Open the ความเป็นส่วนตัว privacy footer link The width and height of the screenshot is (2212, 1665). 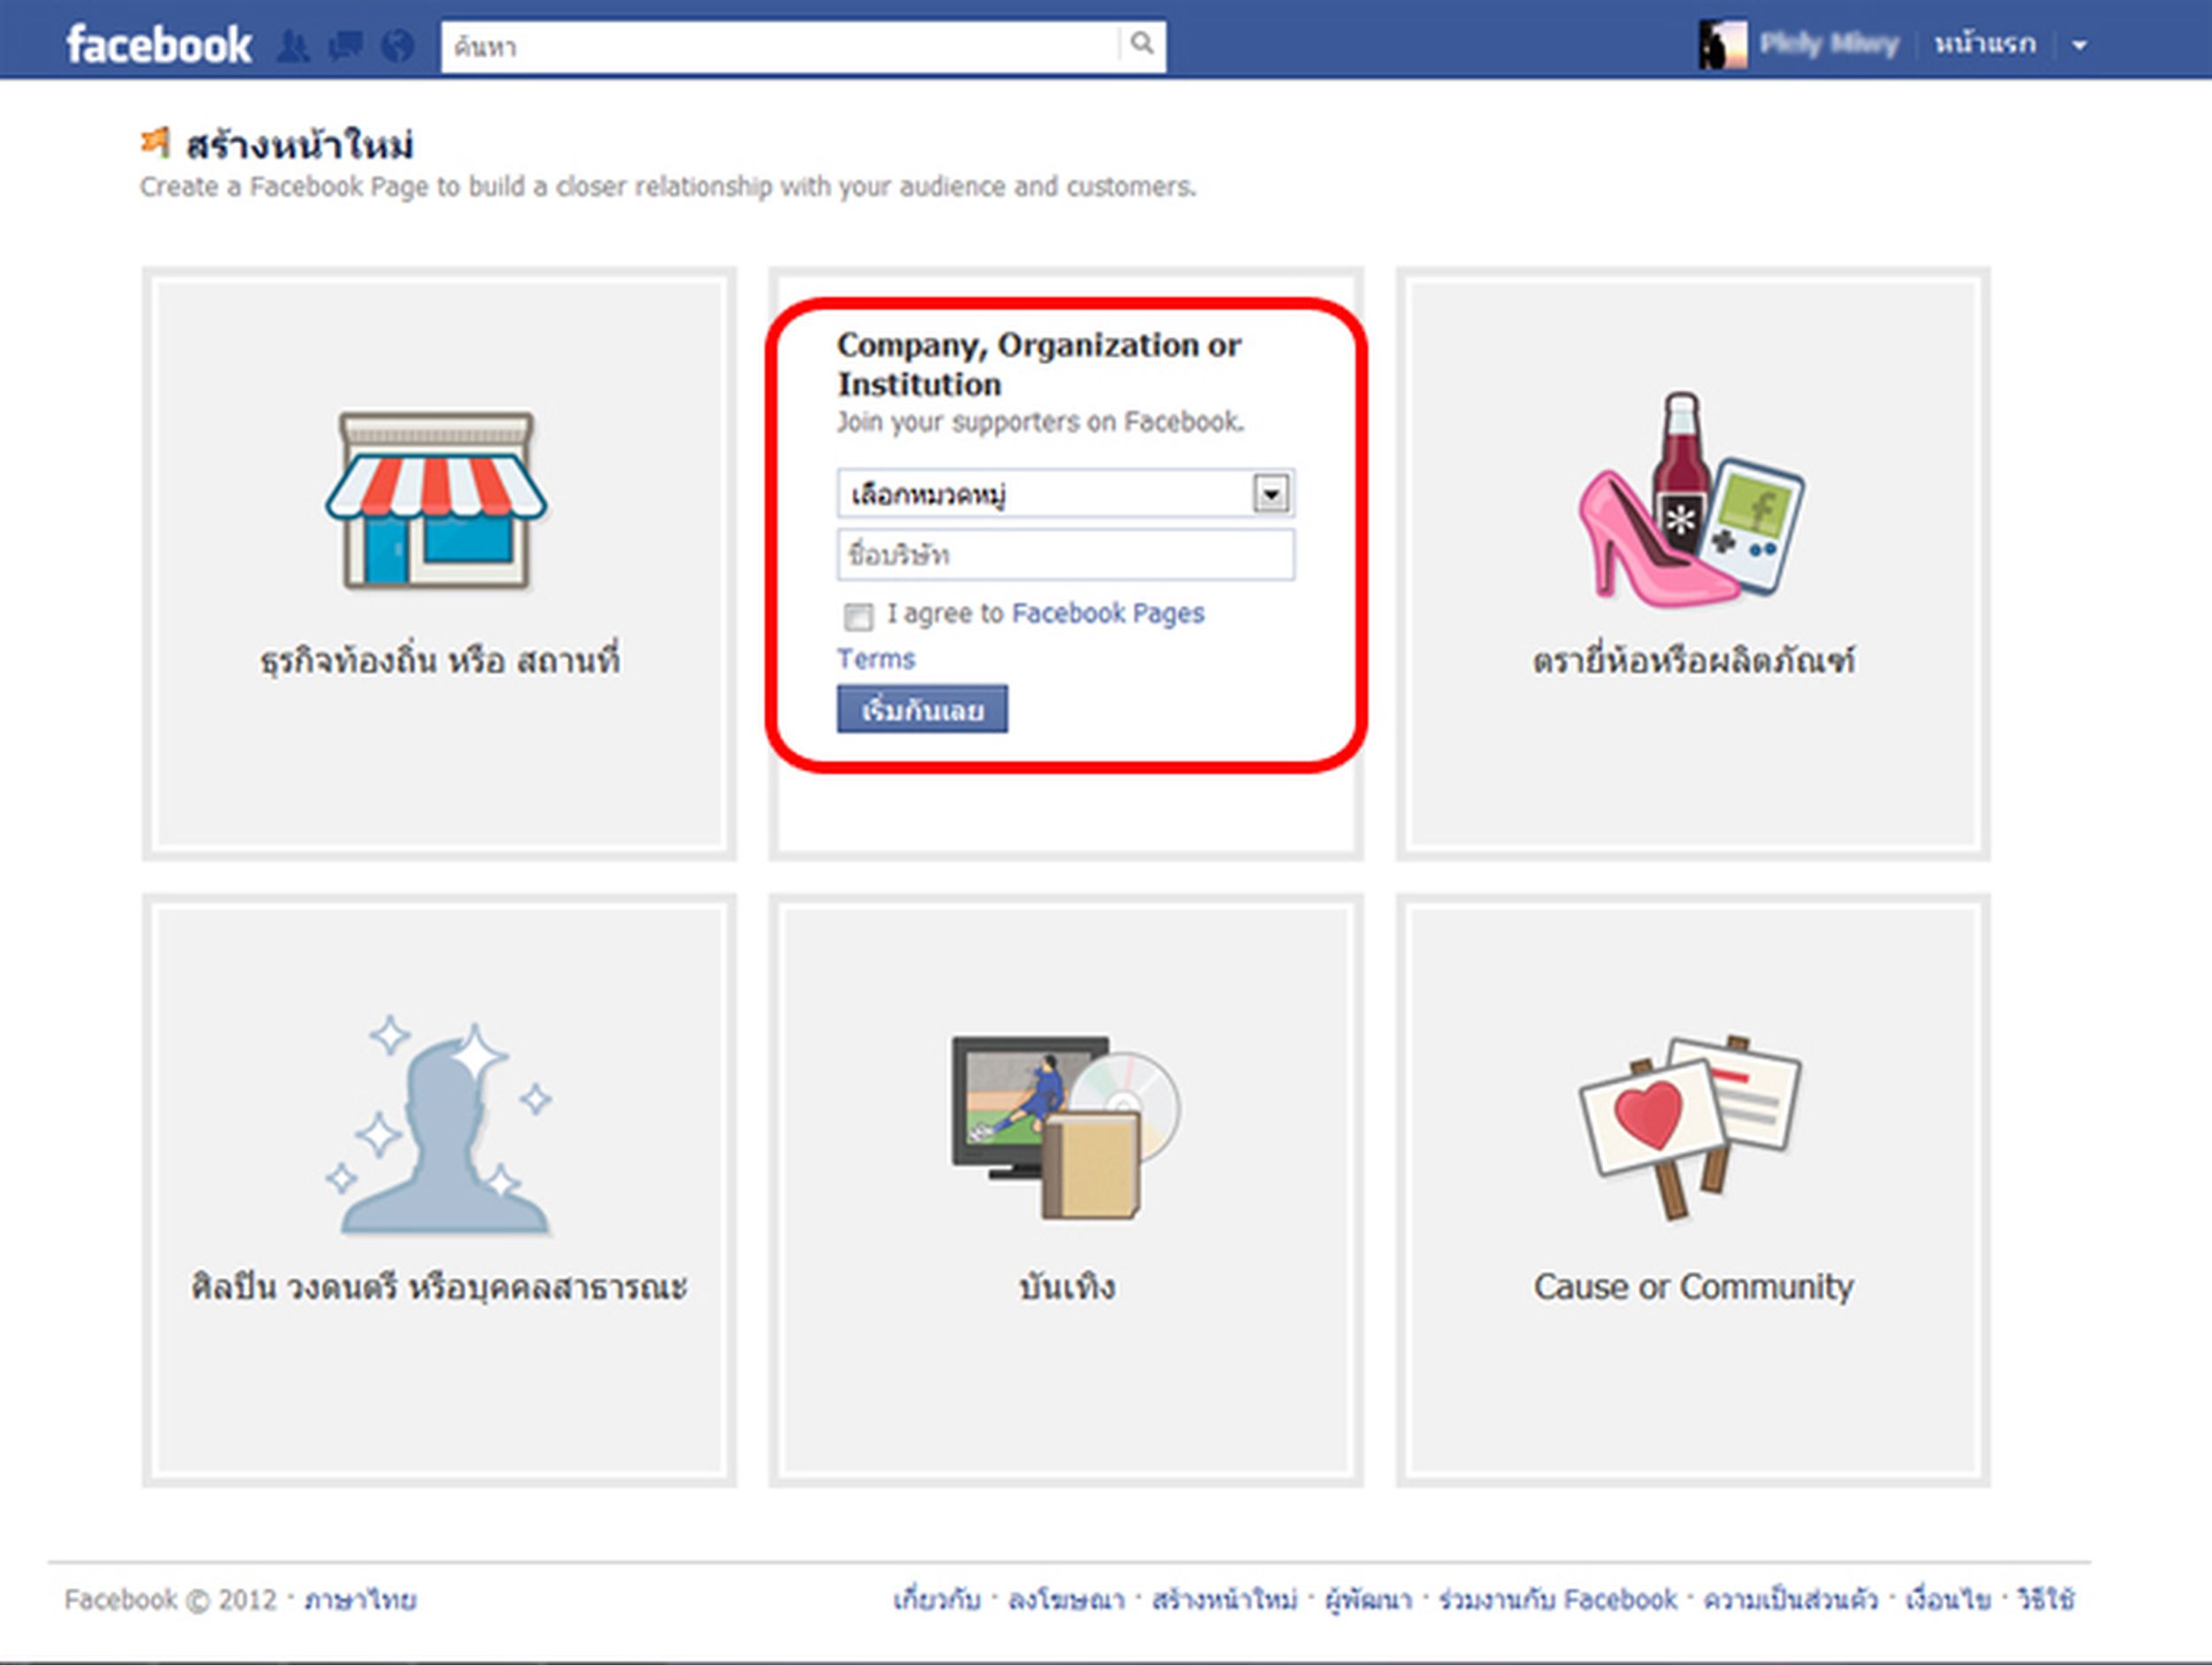(x=1790, y=1600)
